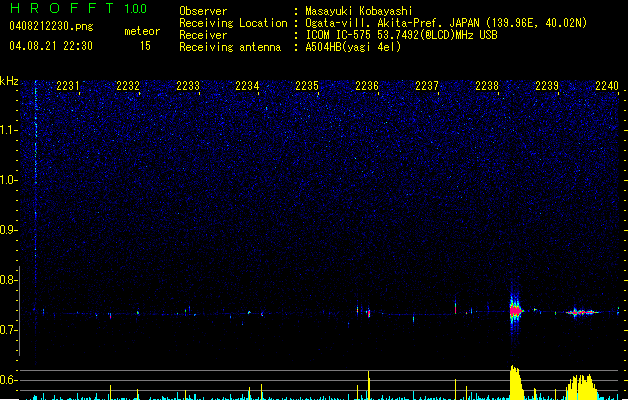Screen dimensions: 629x400
Task: Click the 2237 time marker
Action: point(427,86)
